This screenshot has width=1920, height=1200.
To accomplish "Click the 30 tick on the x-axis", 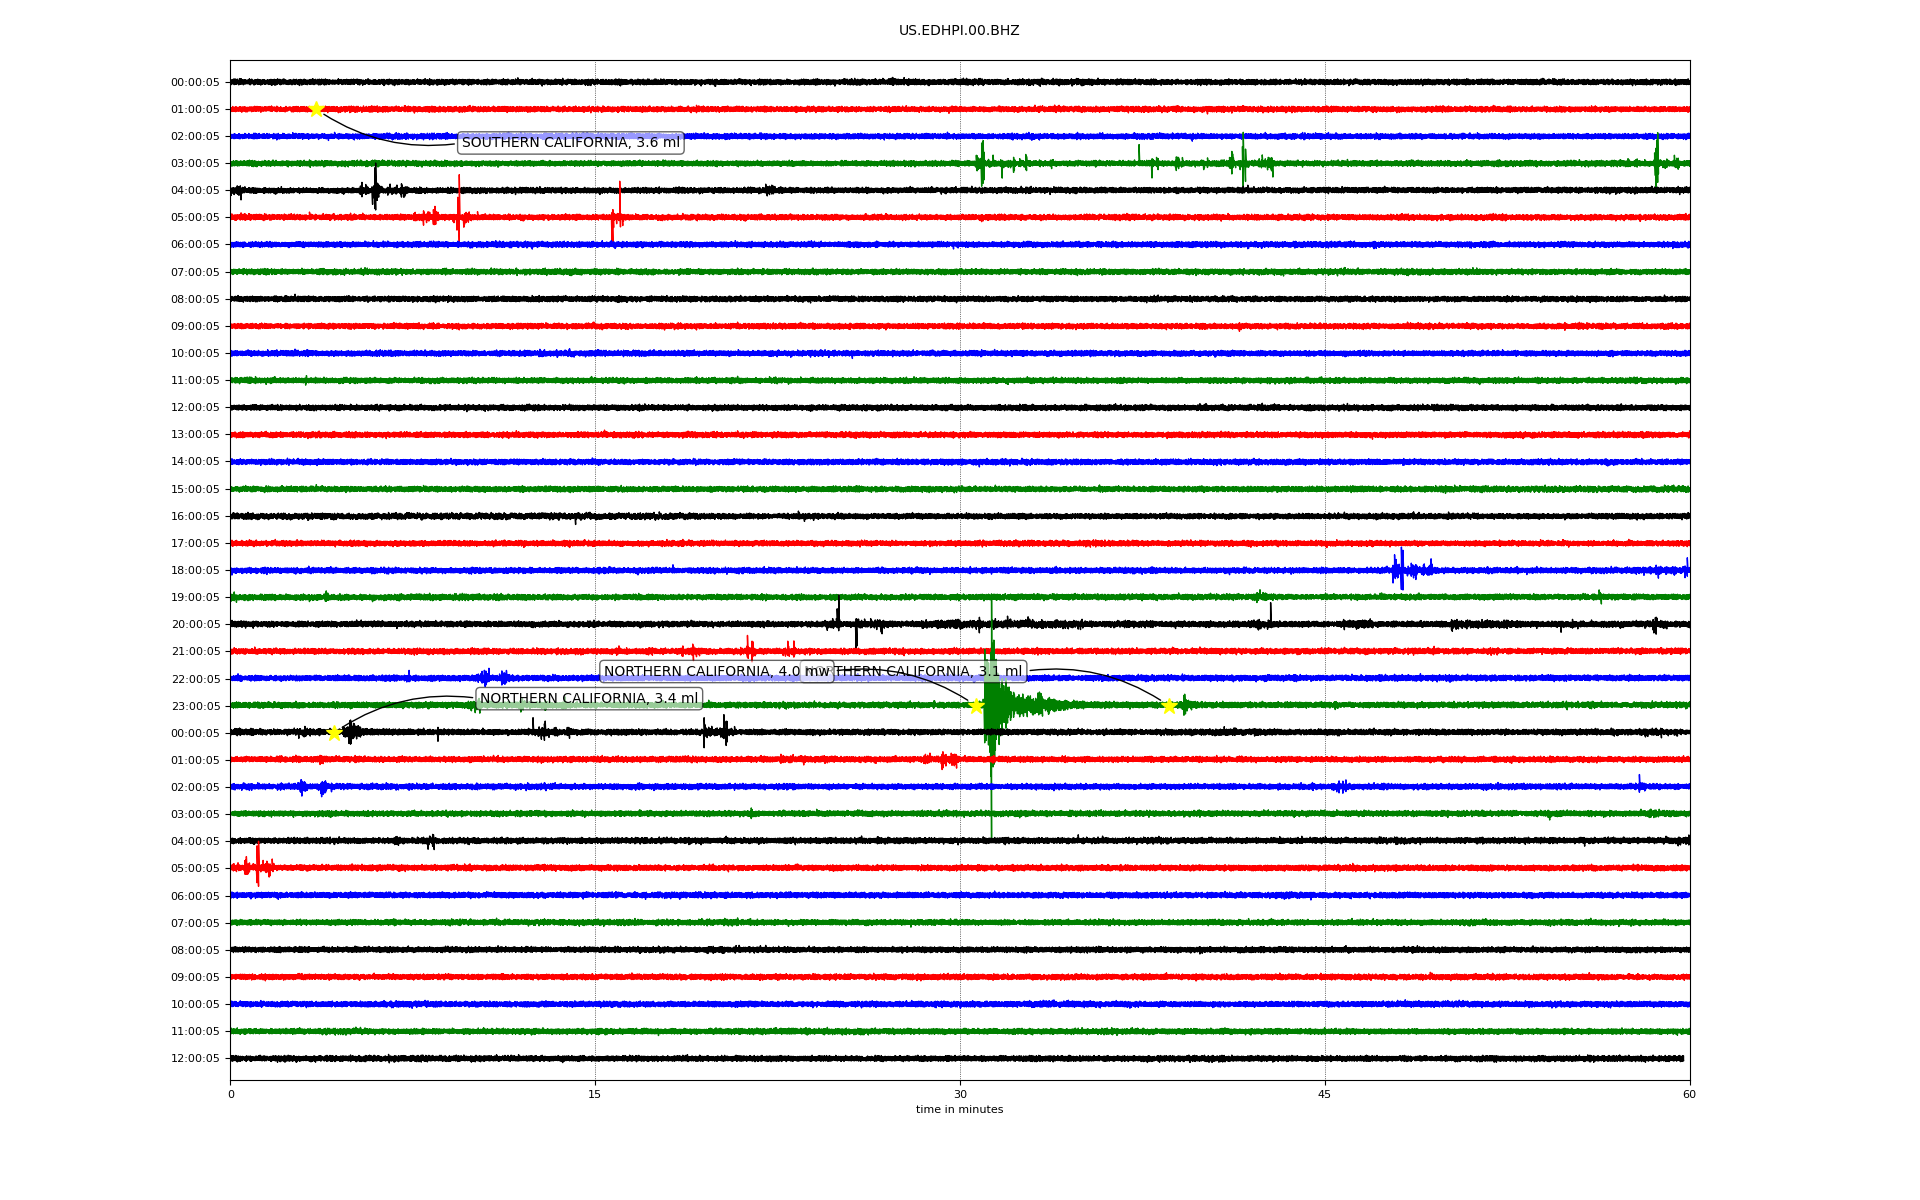I will tap(960, 1094).
